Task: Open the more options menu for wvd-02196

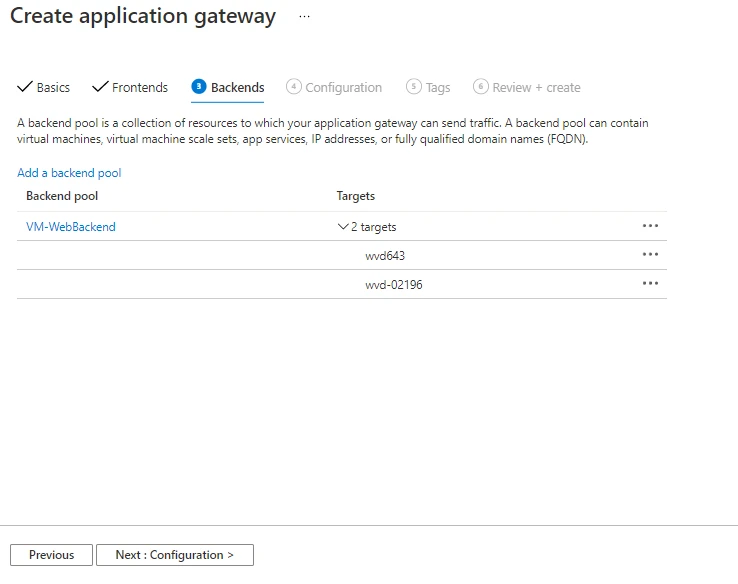Action: [x=650, y=284]
